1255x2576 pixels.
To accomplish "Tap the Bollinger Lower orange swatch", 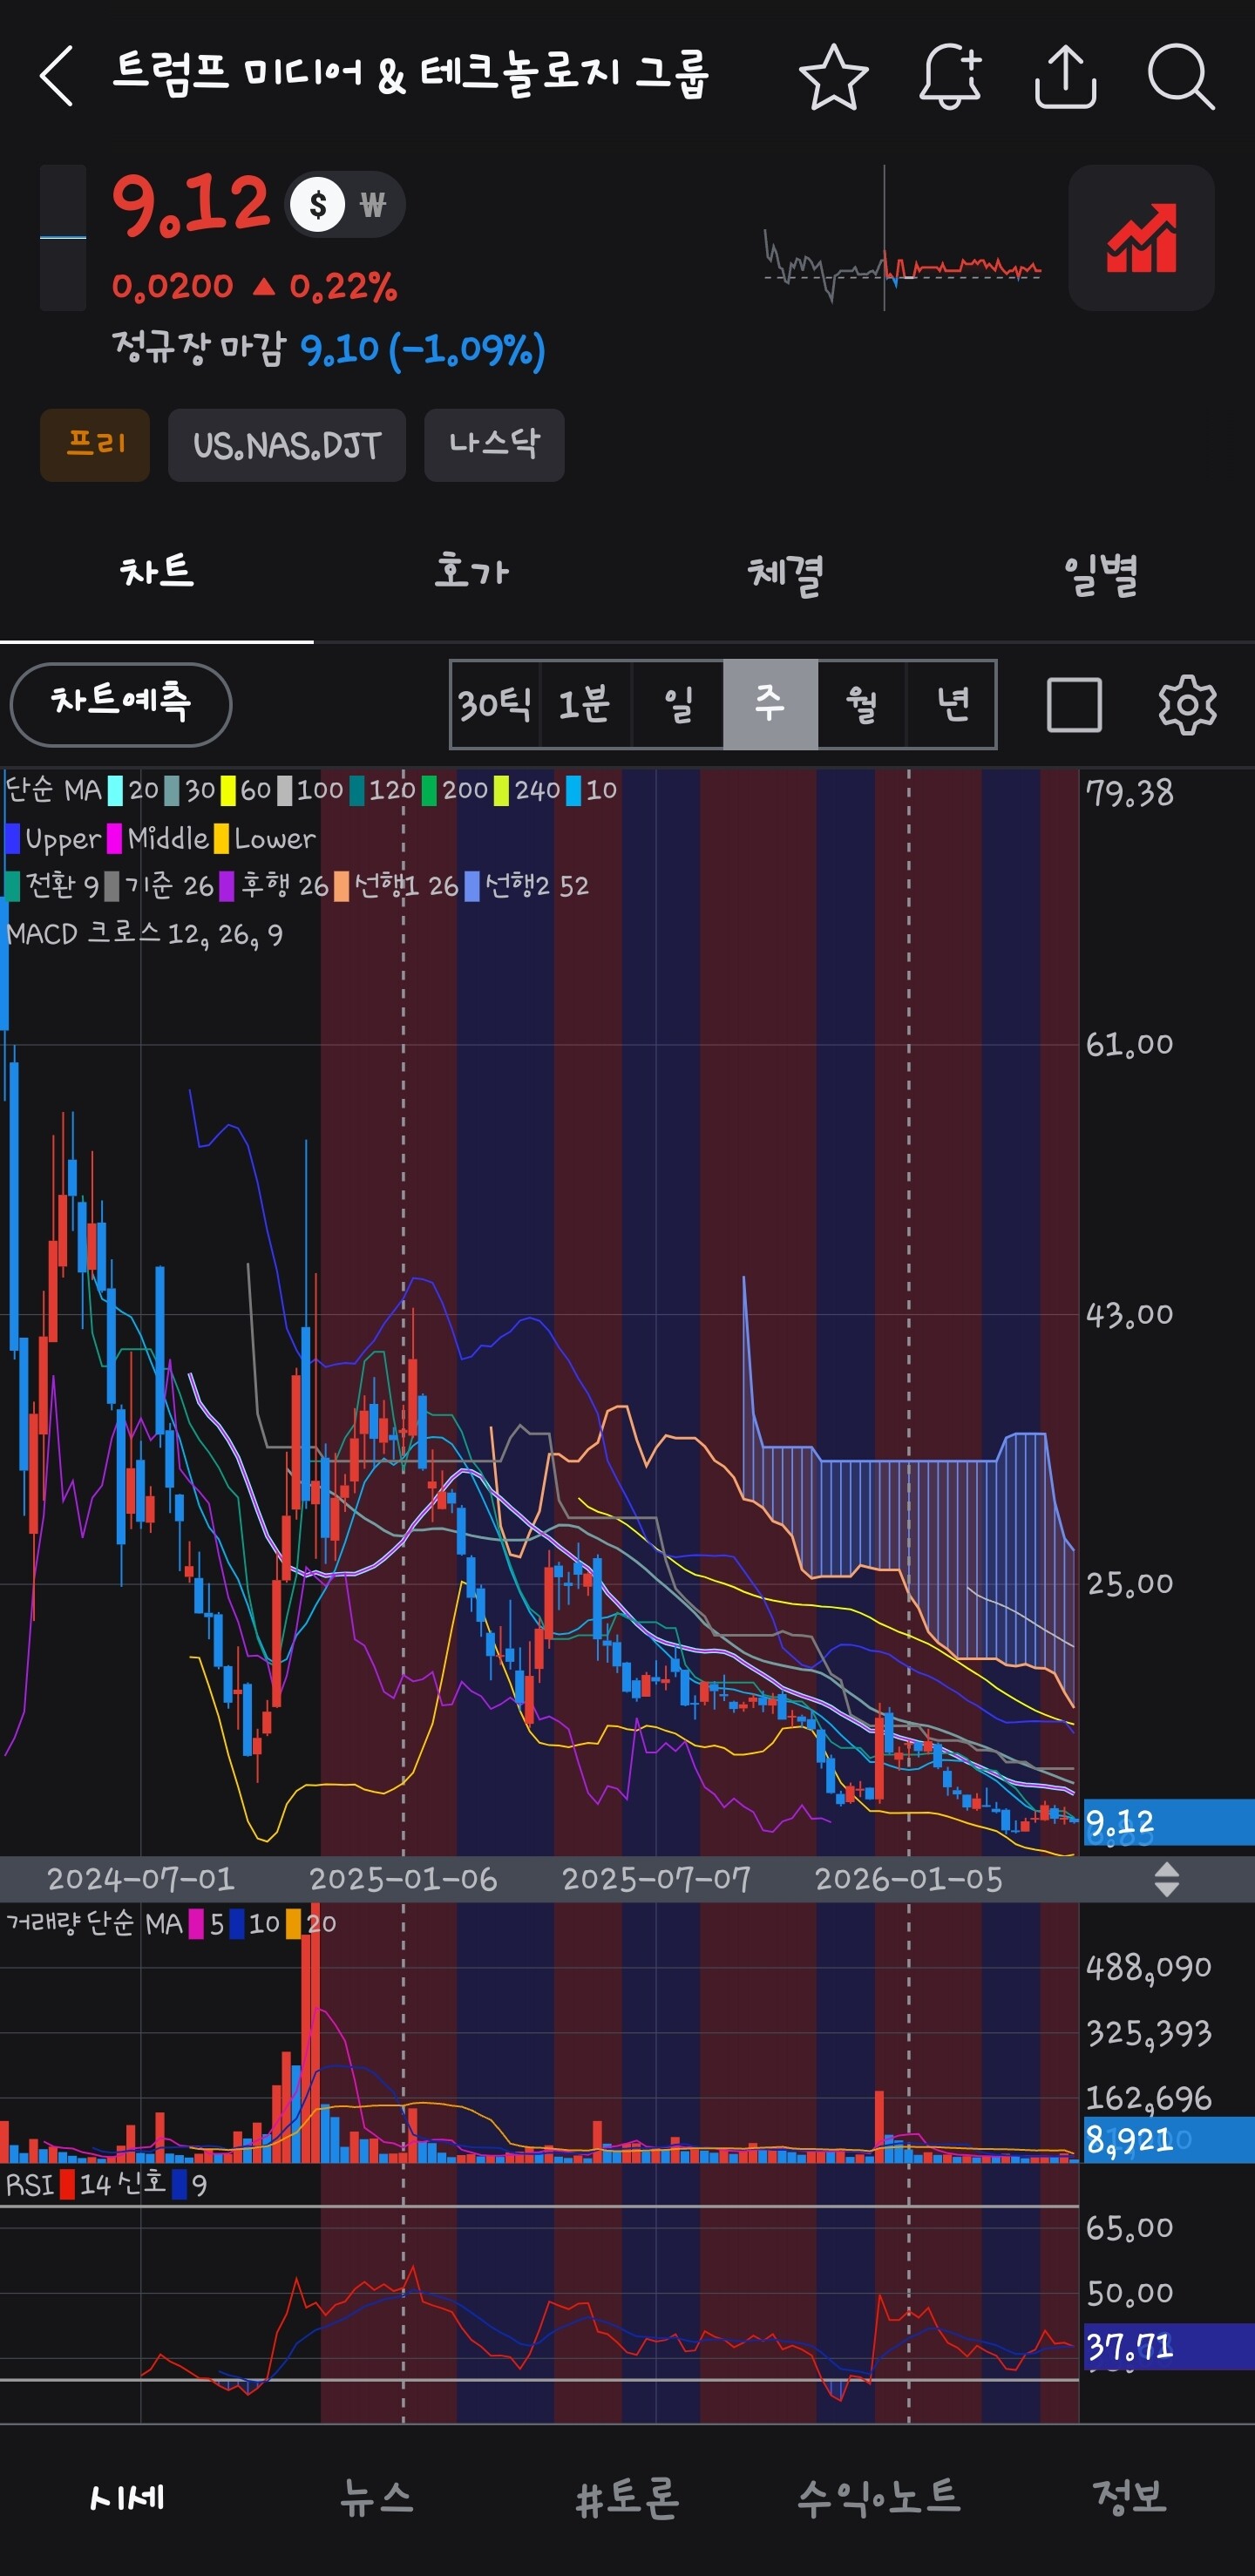I will click(221, 838).
